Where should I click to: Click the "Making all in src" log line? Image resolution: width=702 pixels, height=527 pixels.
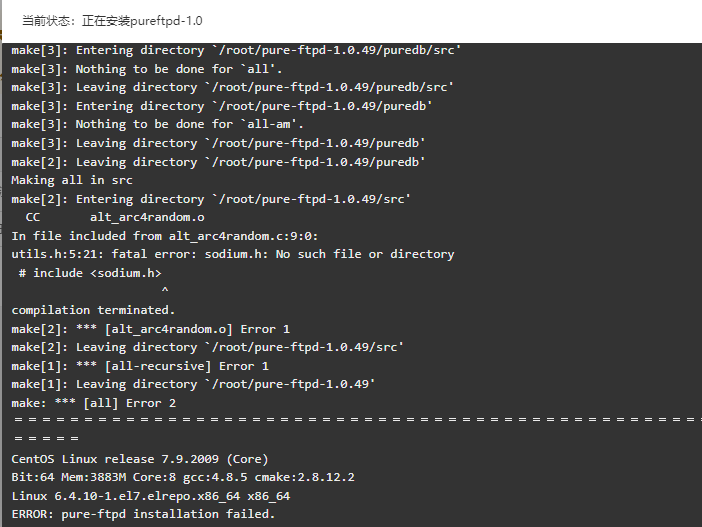point(72,180)
